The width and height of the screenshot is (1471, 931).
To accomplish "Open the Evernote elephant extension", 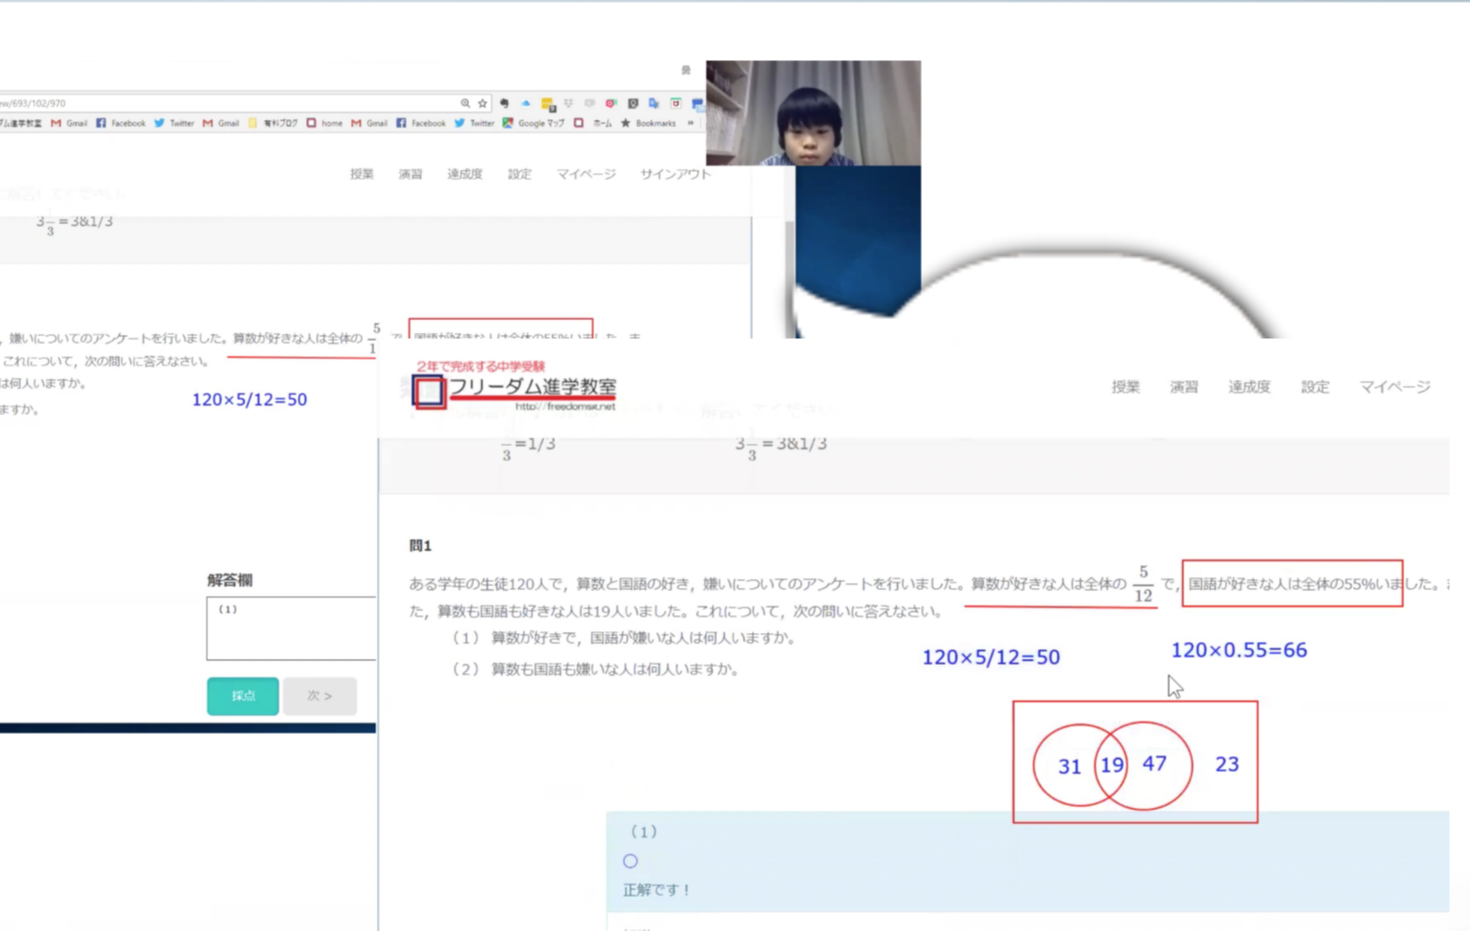I will pyautogui.click(x=504, y=103).
